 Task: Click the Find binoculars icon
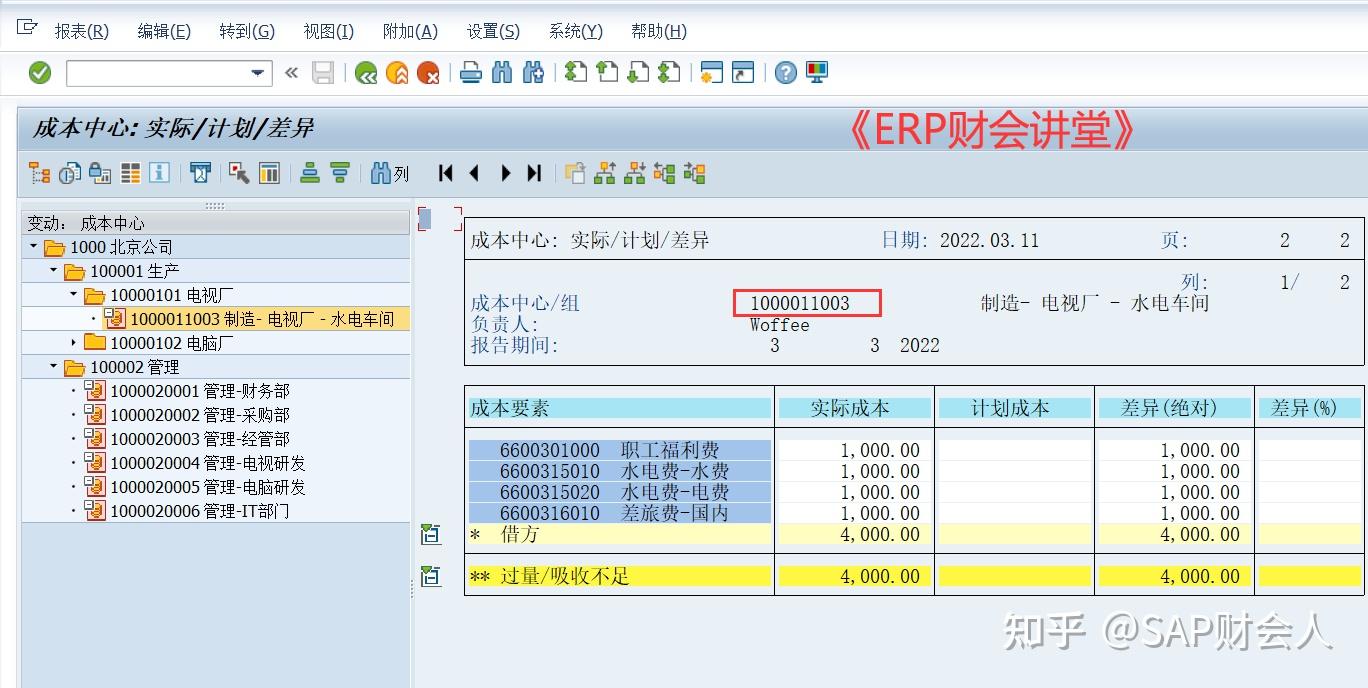(x=502, y=72)
